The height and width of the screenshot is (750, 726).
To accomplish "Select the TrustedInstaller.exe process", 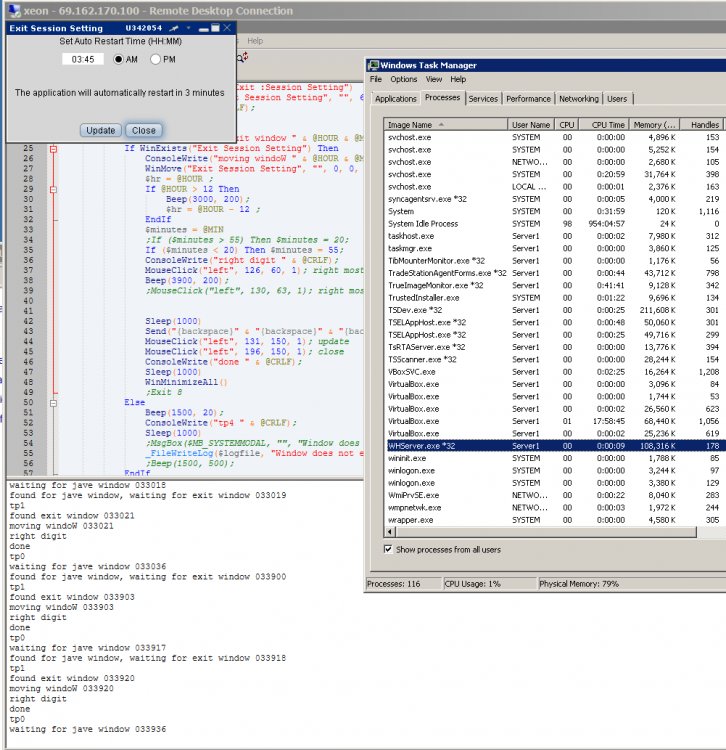I will (x=555, y=298).
